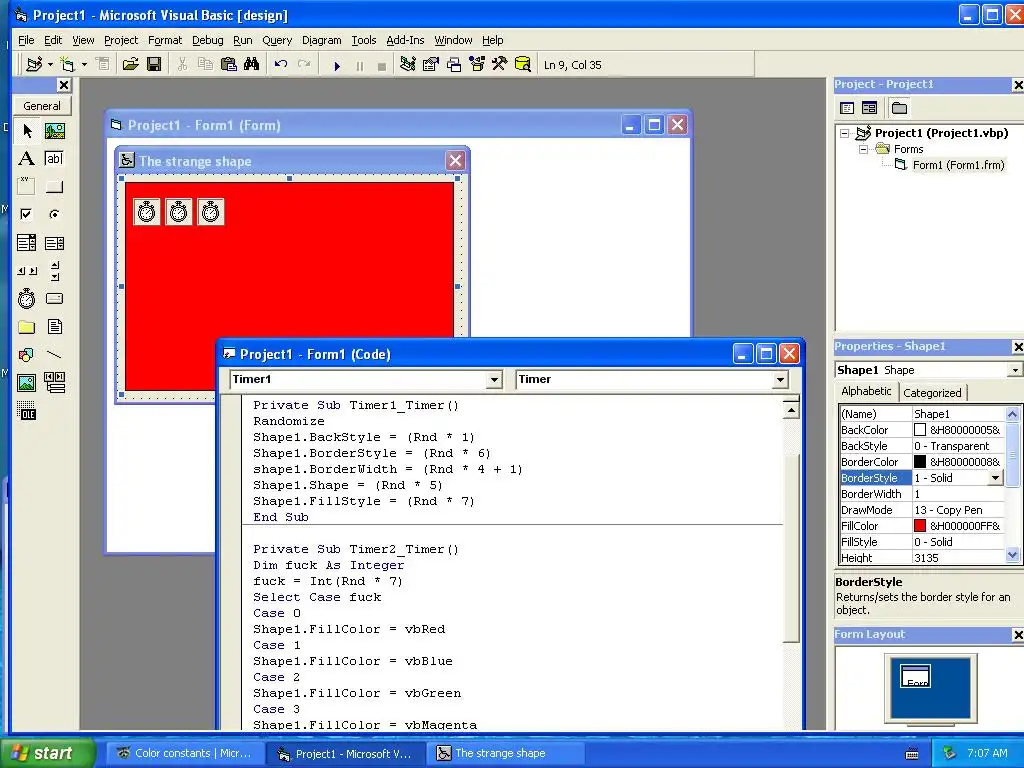This screenshot has width=1024, height=768.
Task: Open the Diagram menu
Action: tap(321, 40)
